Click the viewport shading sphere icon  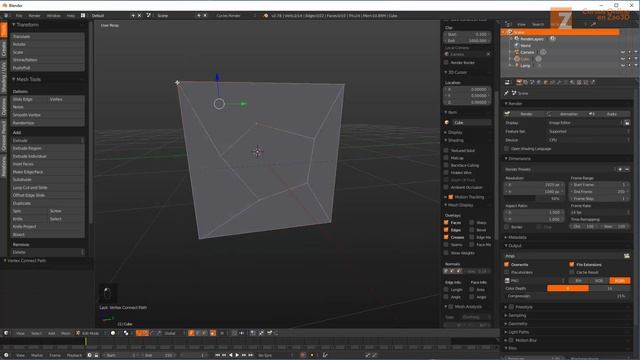point(113,333)
